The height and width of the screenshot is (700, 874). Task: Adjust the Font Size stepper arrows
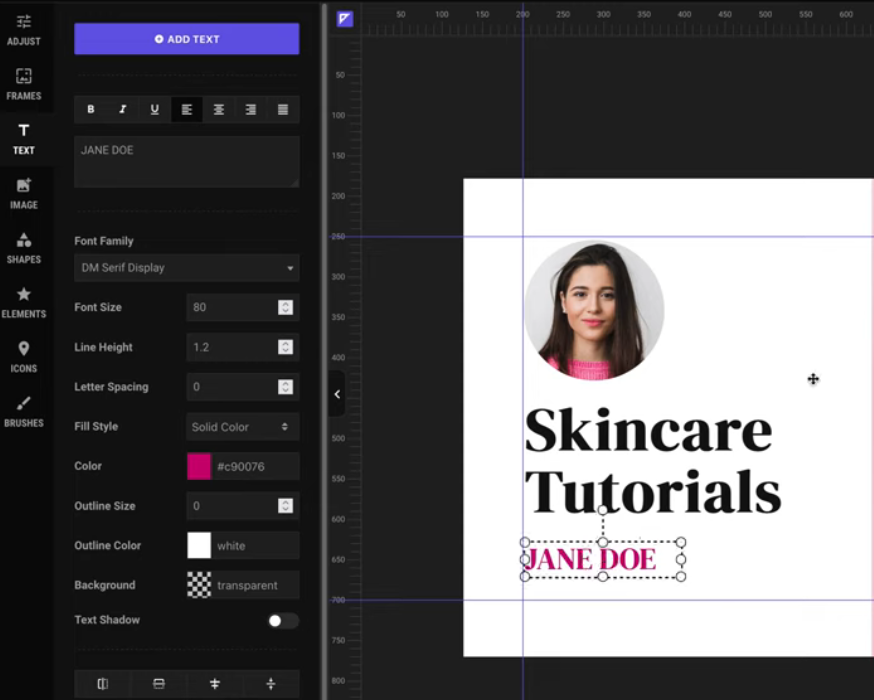pos(285,307)
